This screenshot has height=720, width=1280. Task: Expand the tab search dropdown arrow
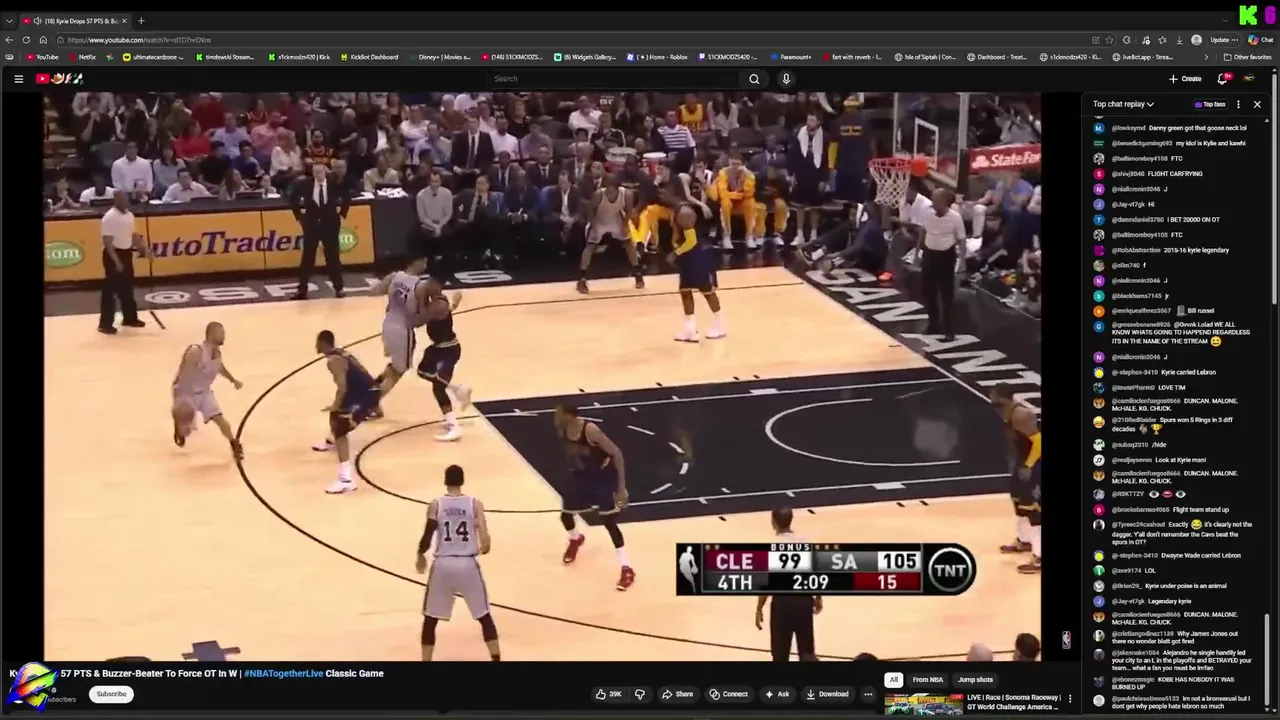point(9,20)
